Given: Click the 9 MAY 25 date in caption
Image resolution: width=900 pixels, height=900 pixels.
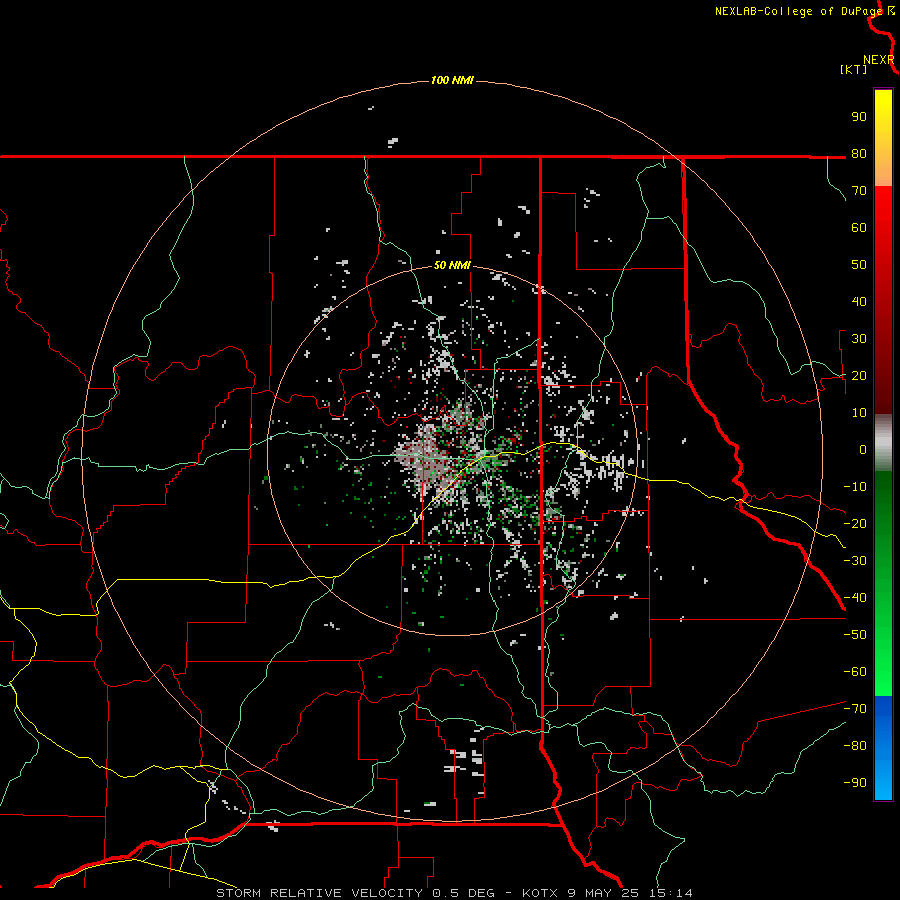Looking at the screenshot, I should [603, 893].
